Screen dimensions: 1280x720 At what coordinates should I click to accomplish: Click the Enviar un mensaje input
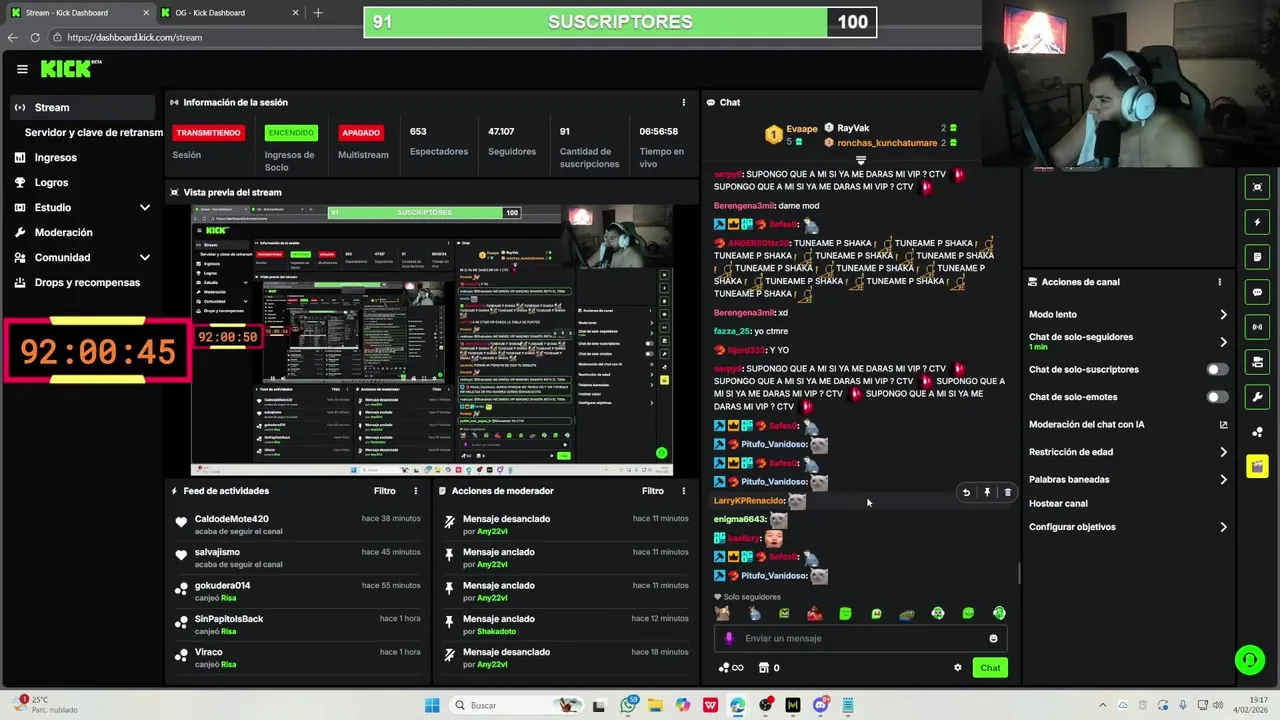pos(860,638)
